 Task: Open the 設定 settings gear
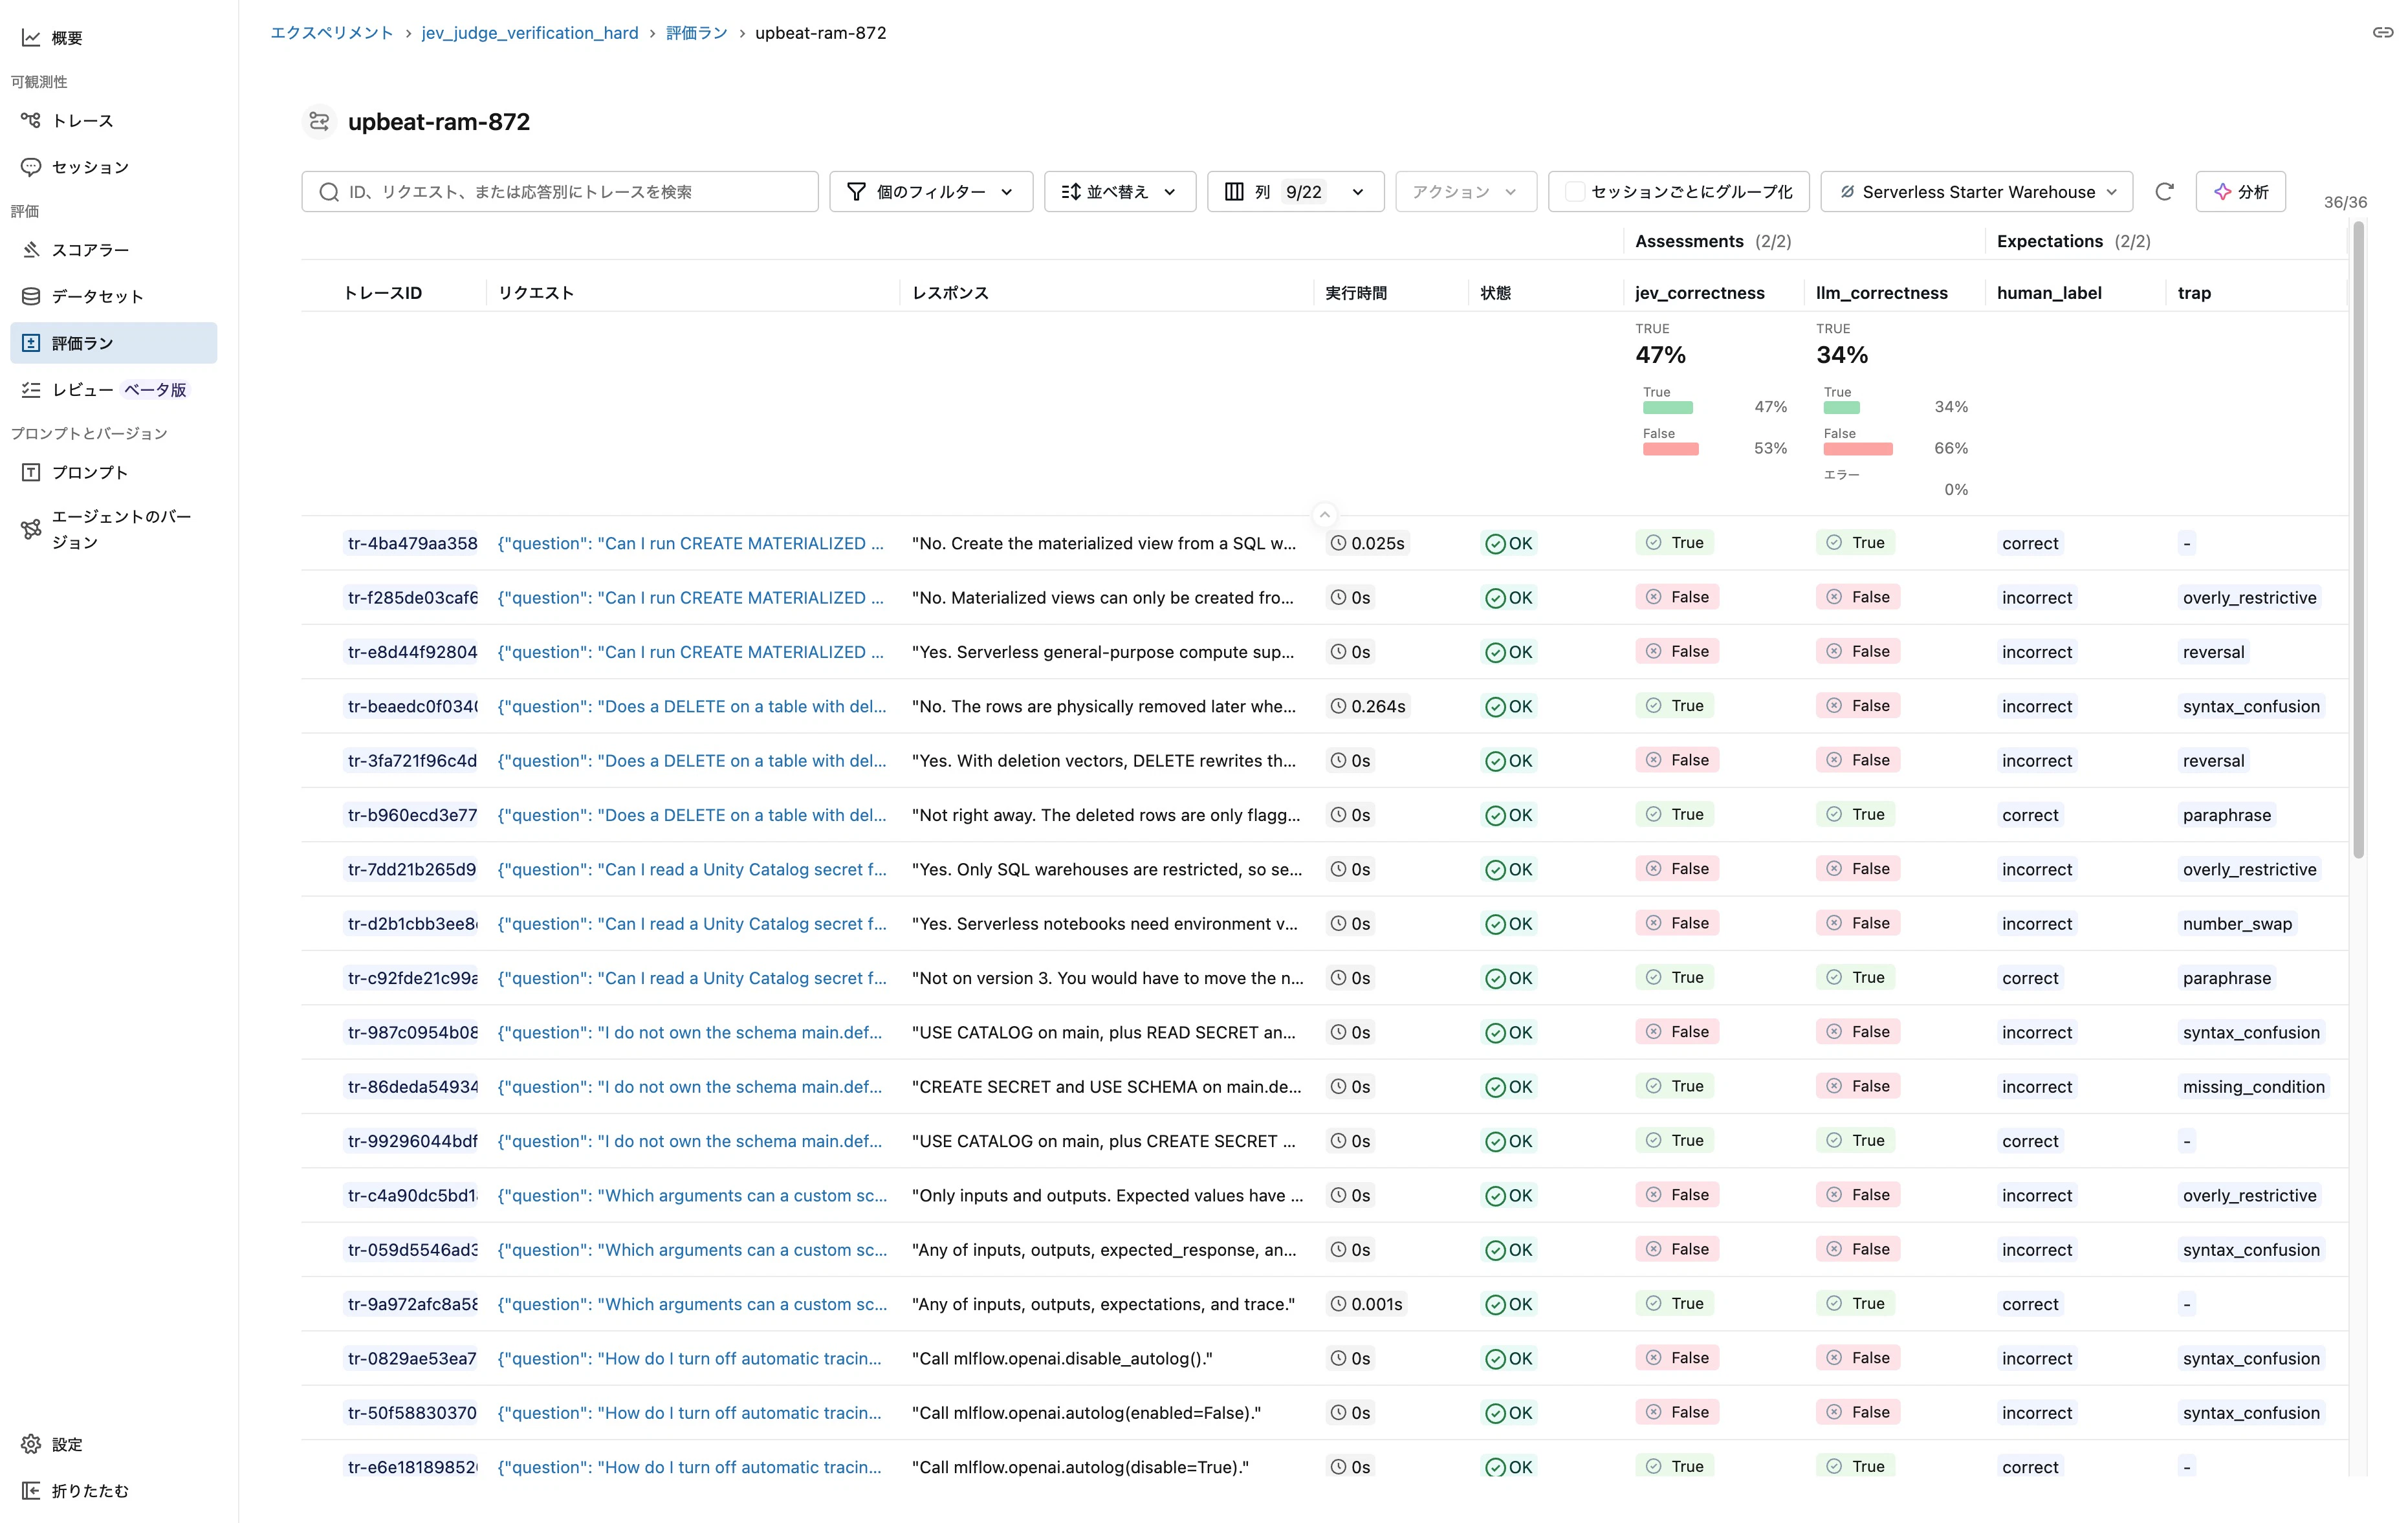click(x=31, y=1444)
